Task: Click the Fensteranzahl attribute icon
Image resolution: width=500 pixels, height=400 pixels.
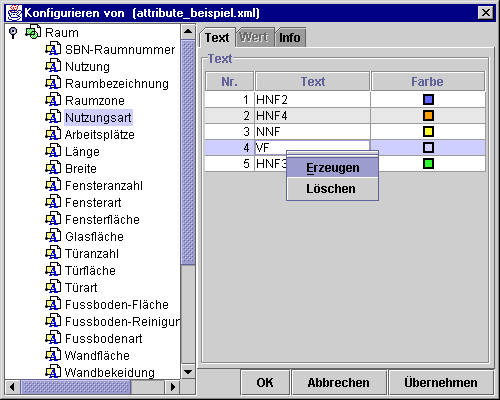Action: (53, 185)
